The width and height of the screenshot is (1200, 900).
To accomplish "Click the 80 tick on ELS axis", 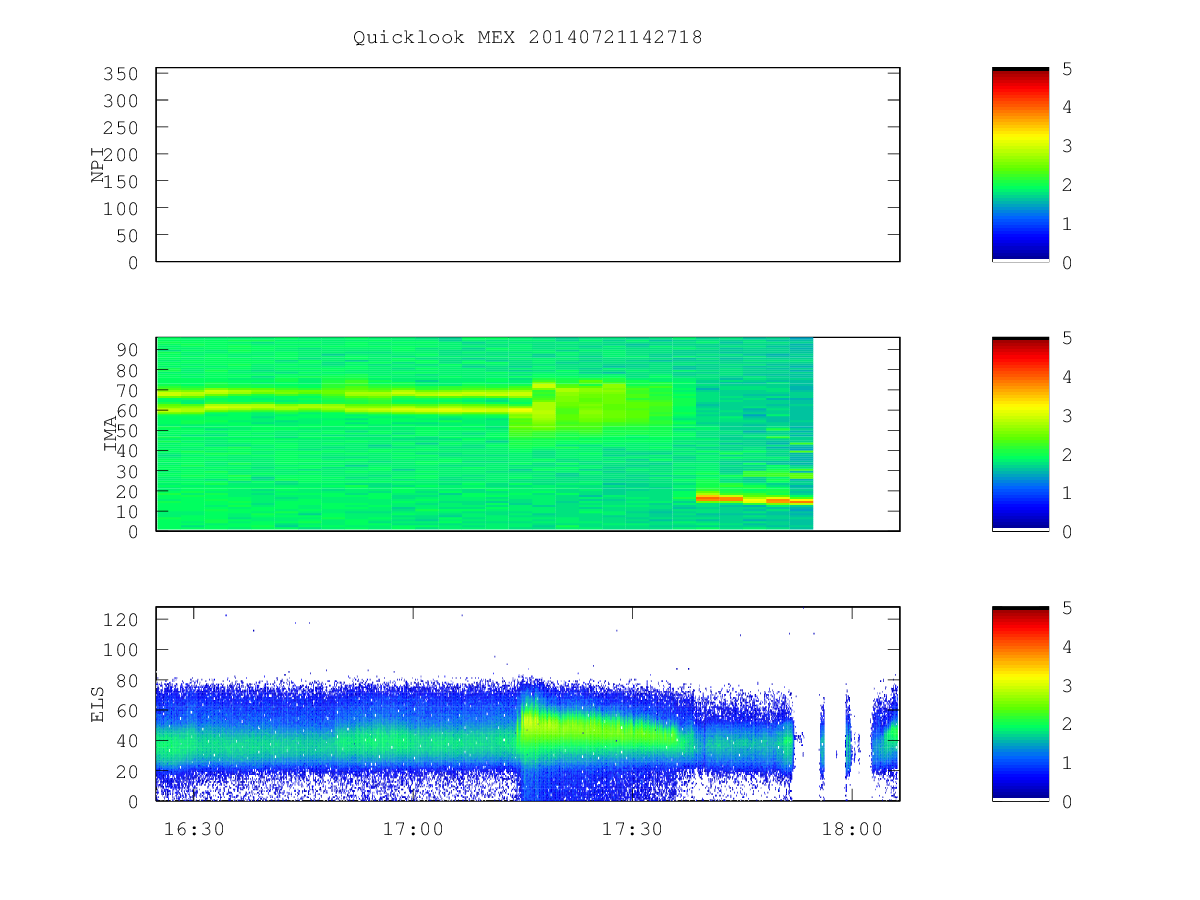I will pyautogui.click(x=126, y=681).
